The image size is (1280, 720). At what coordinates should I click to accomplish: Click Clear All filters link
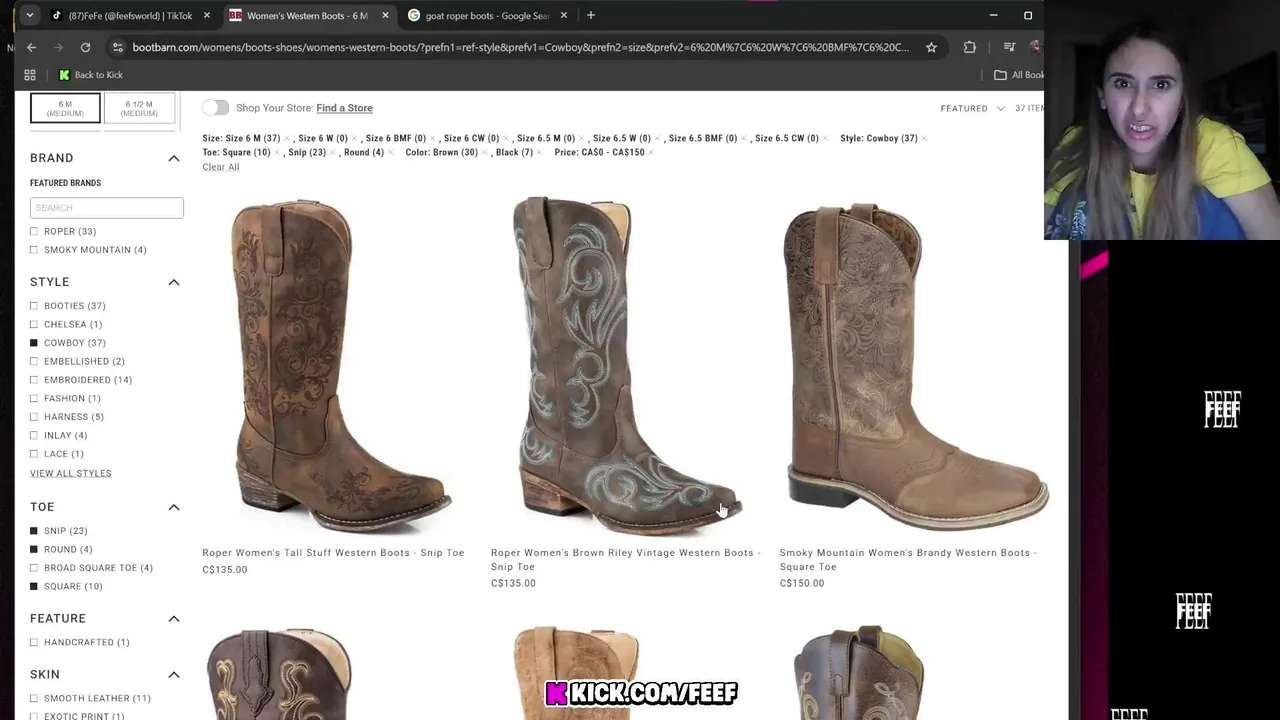(x=220, y=167)
